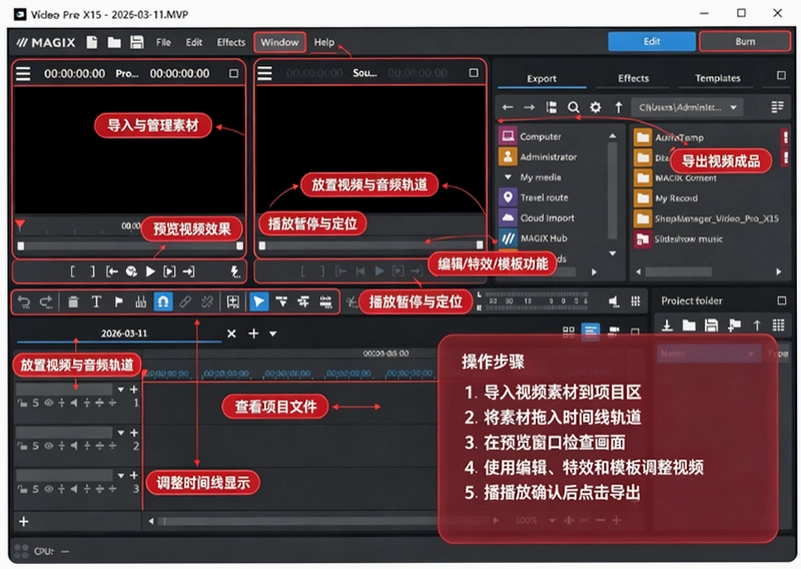Open the Window menu
Image resolution: width=801 pixels, height=569 pixels.
click(279, 42)
